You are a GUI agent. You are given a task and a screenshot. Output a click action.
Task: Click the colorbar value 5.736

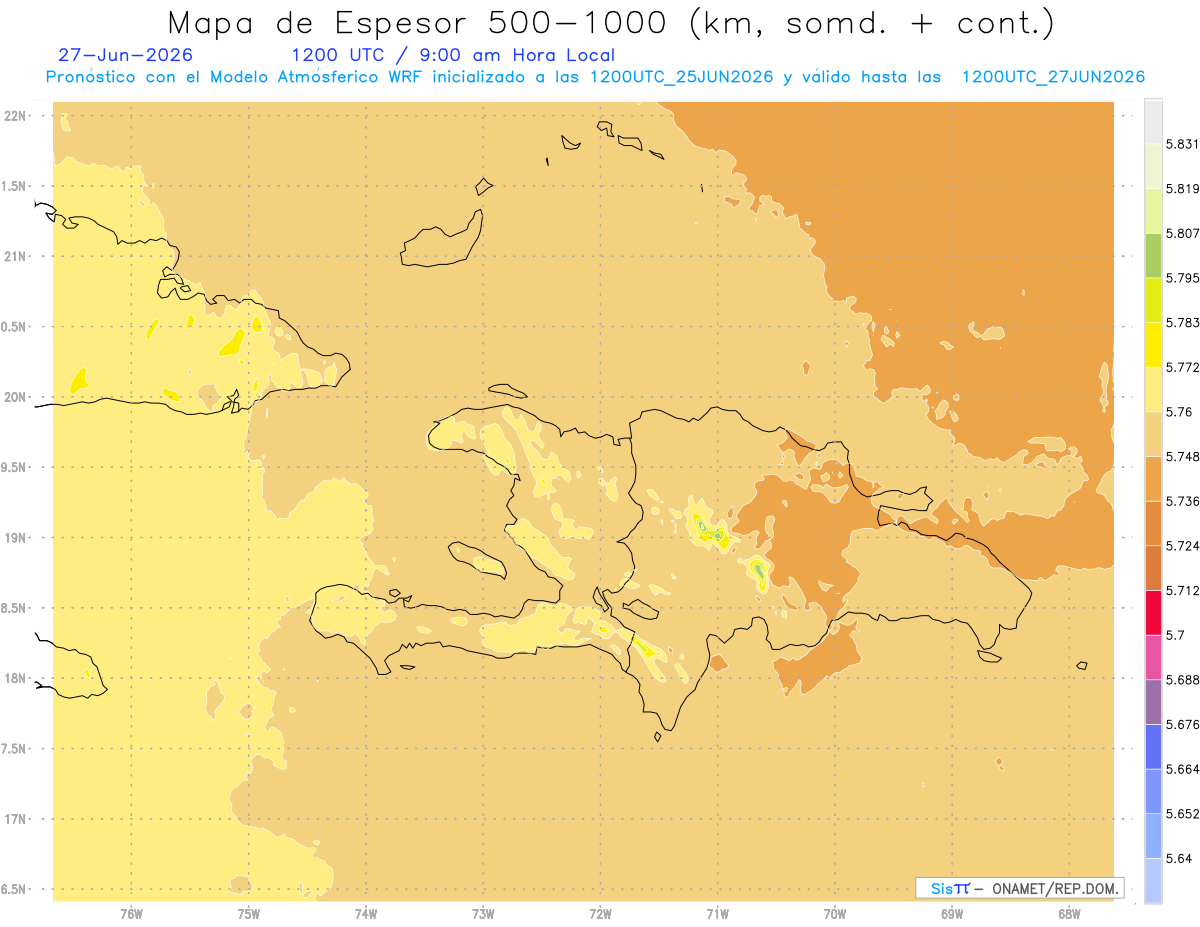coord(1182,501)
